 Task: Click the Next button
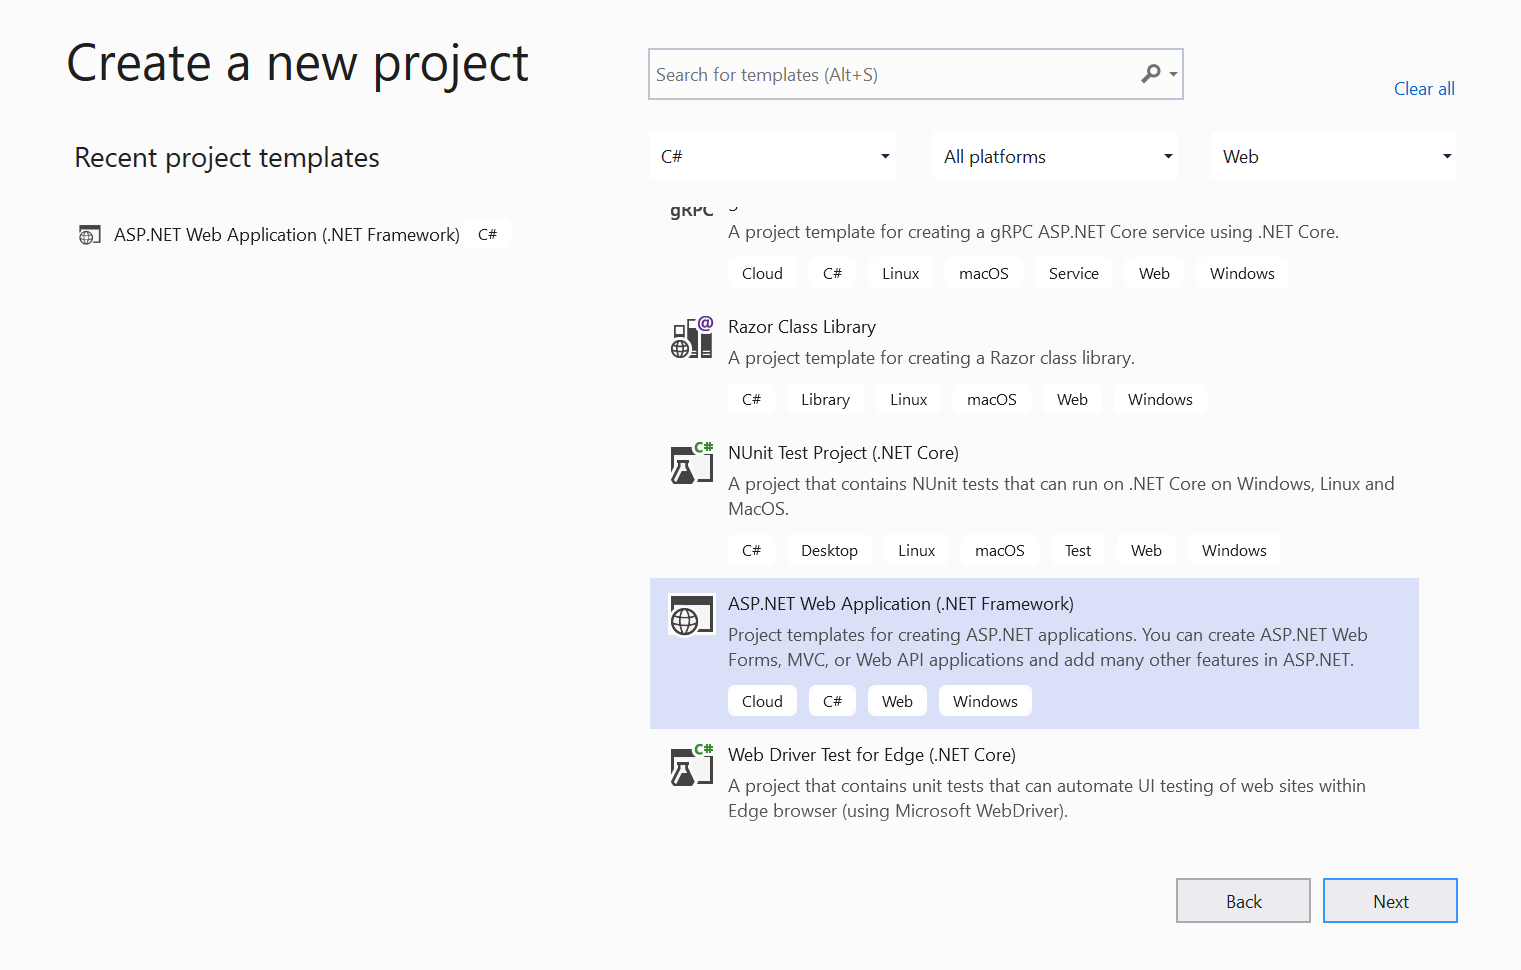tap(1390, 901)
